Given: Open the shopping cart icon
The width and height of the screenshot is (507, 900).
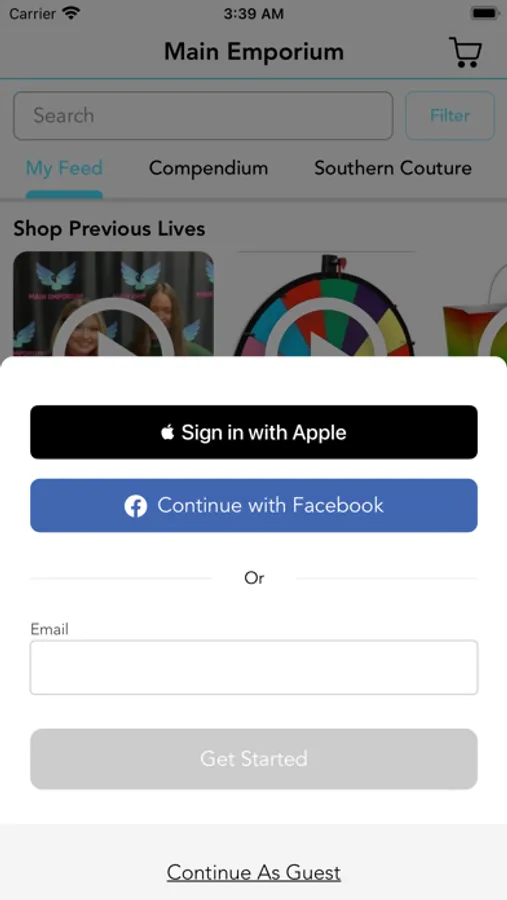Looking at the screenshot, I should (x=465, y=52).
